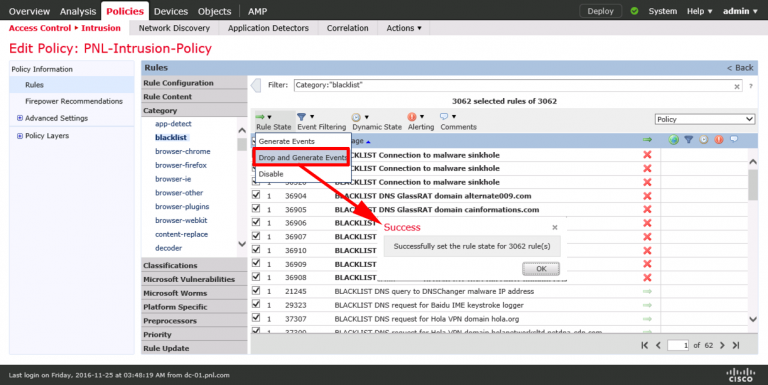Select browser-chrome category
This screenshot has height=385, width=768.
point(182,151)
